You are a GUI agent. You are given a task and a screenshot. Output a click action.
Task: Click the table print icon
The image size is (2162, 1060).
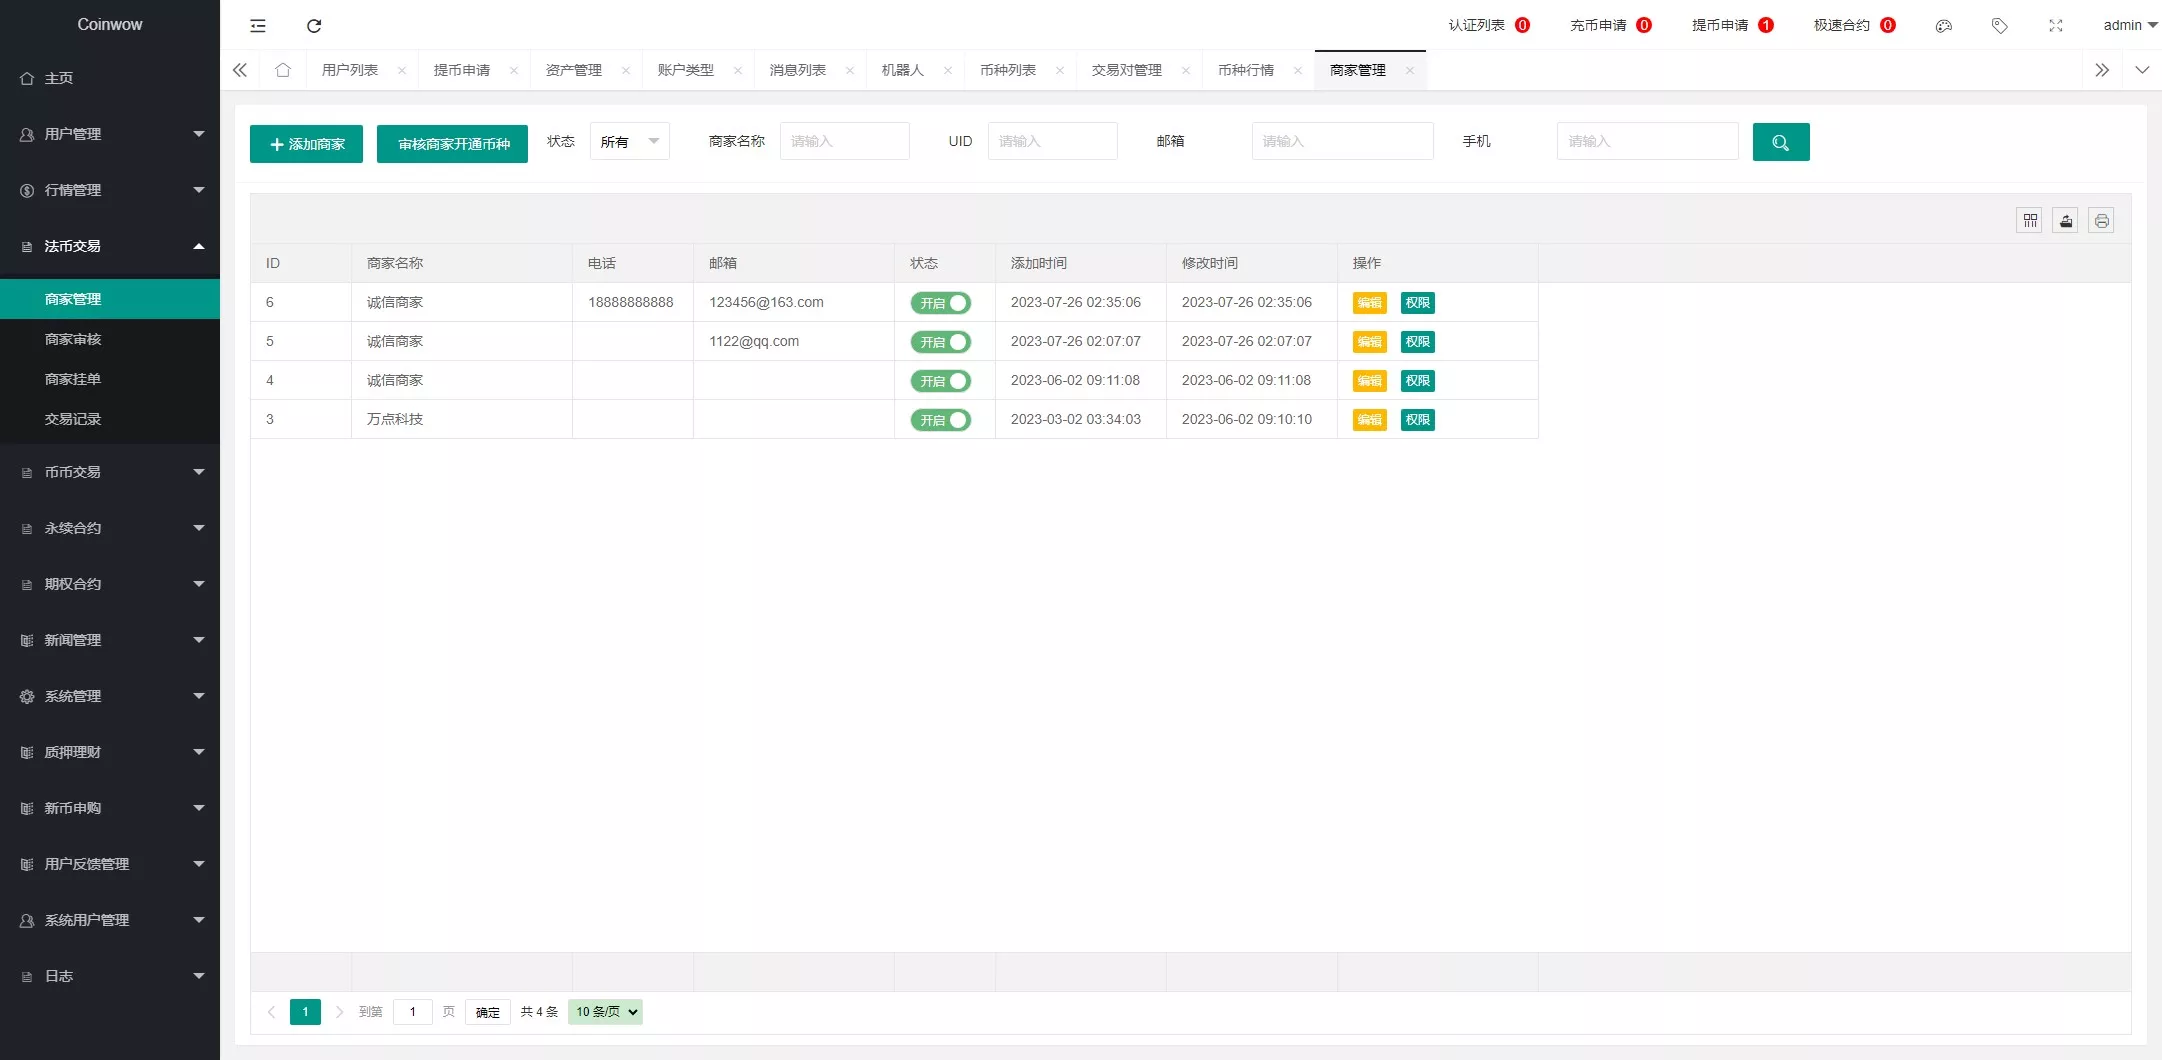(x=2101, y=221)
